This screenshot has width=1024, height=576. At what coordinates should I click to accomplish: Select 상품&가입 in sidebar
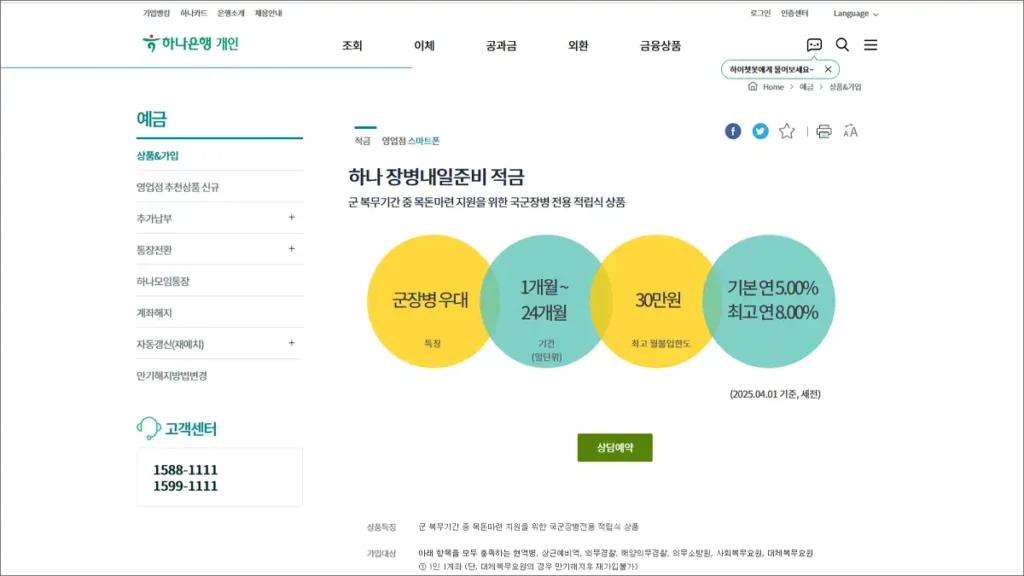[157, 155]
